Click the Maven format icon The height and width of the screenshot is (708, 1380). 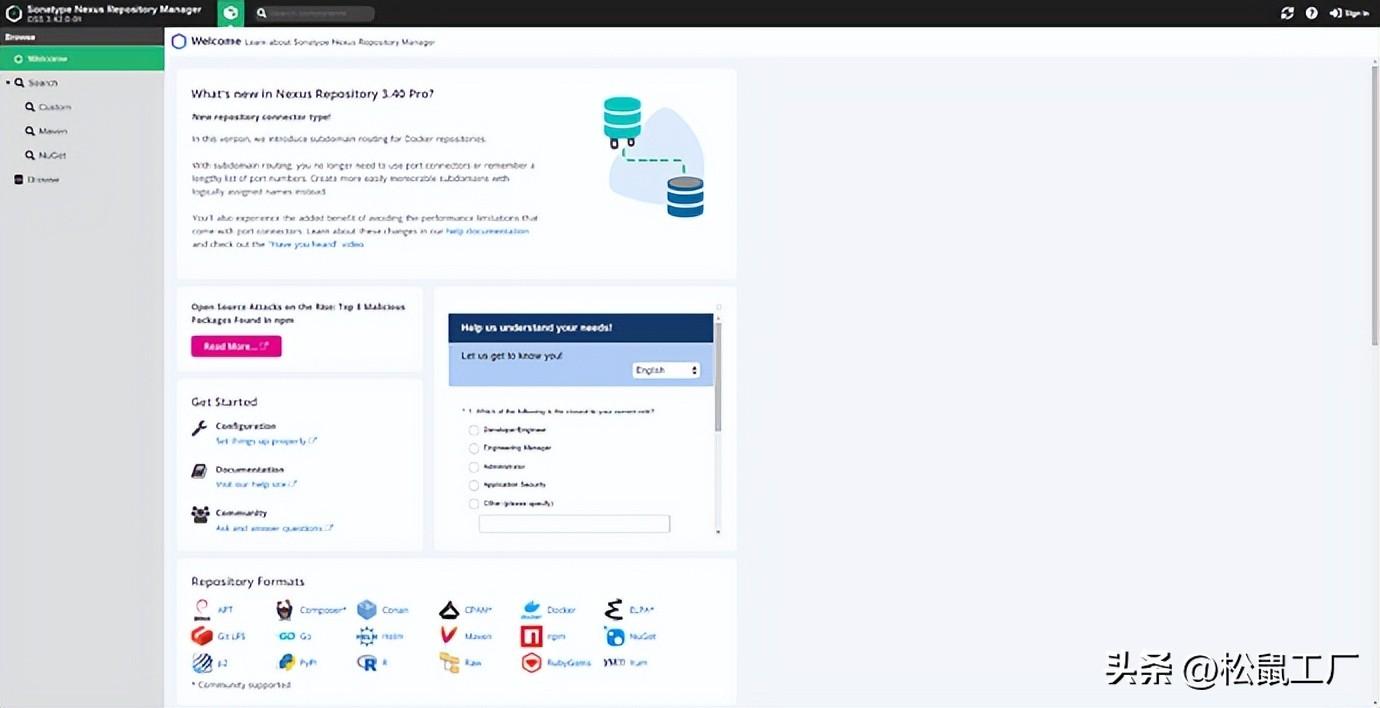pos(448,636)
